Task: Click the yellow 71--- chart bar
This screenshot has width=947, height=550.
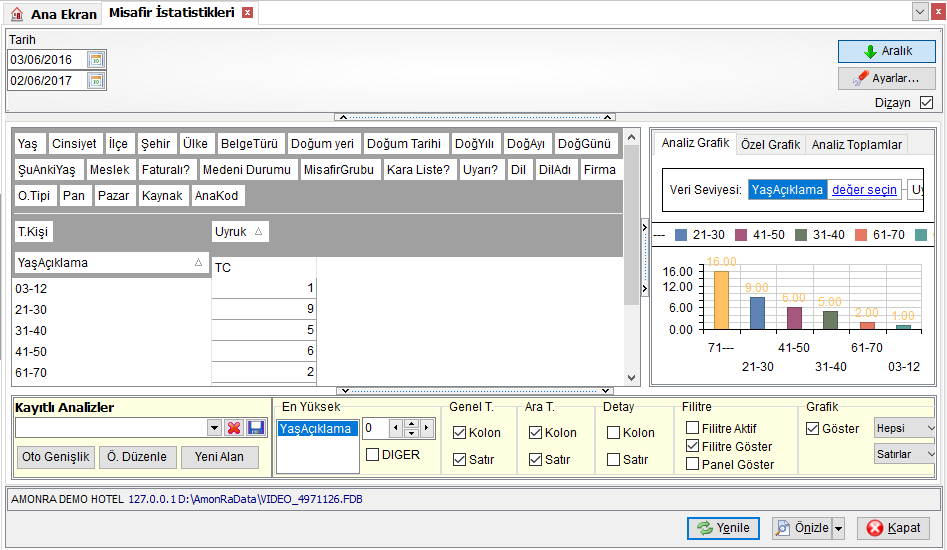Action: coord(721,300)
